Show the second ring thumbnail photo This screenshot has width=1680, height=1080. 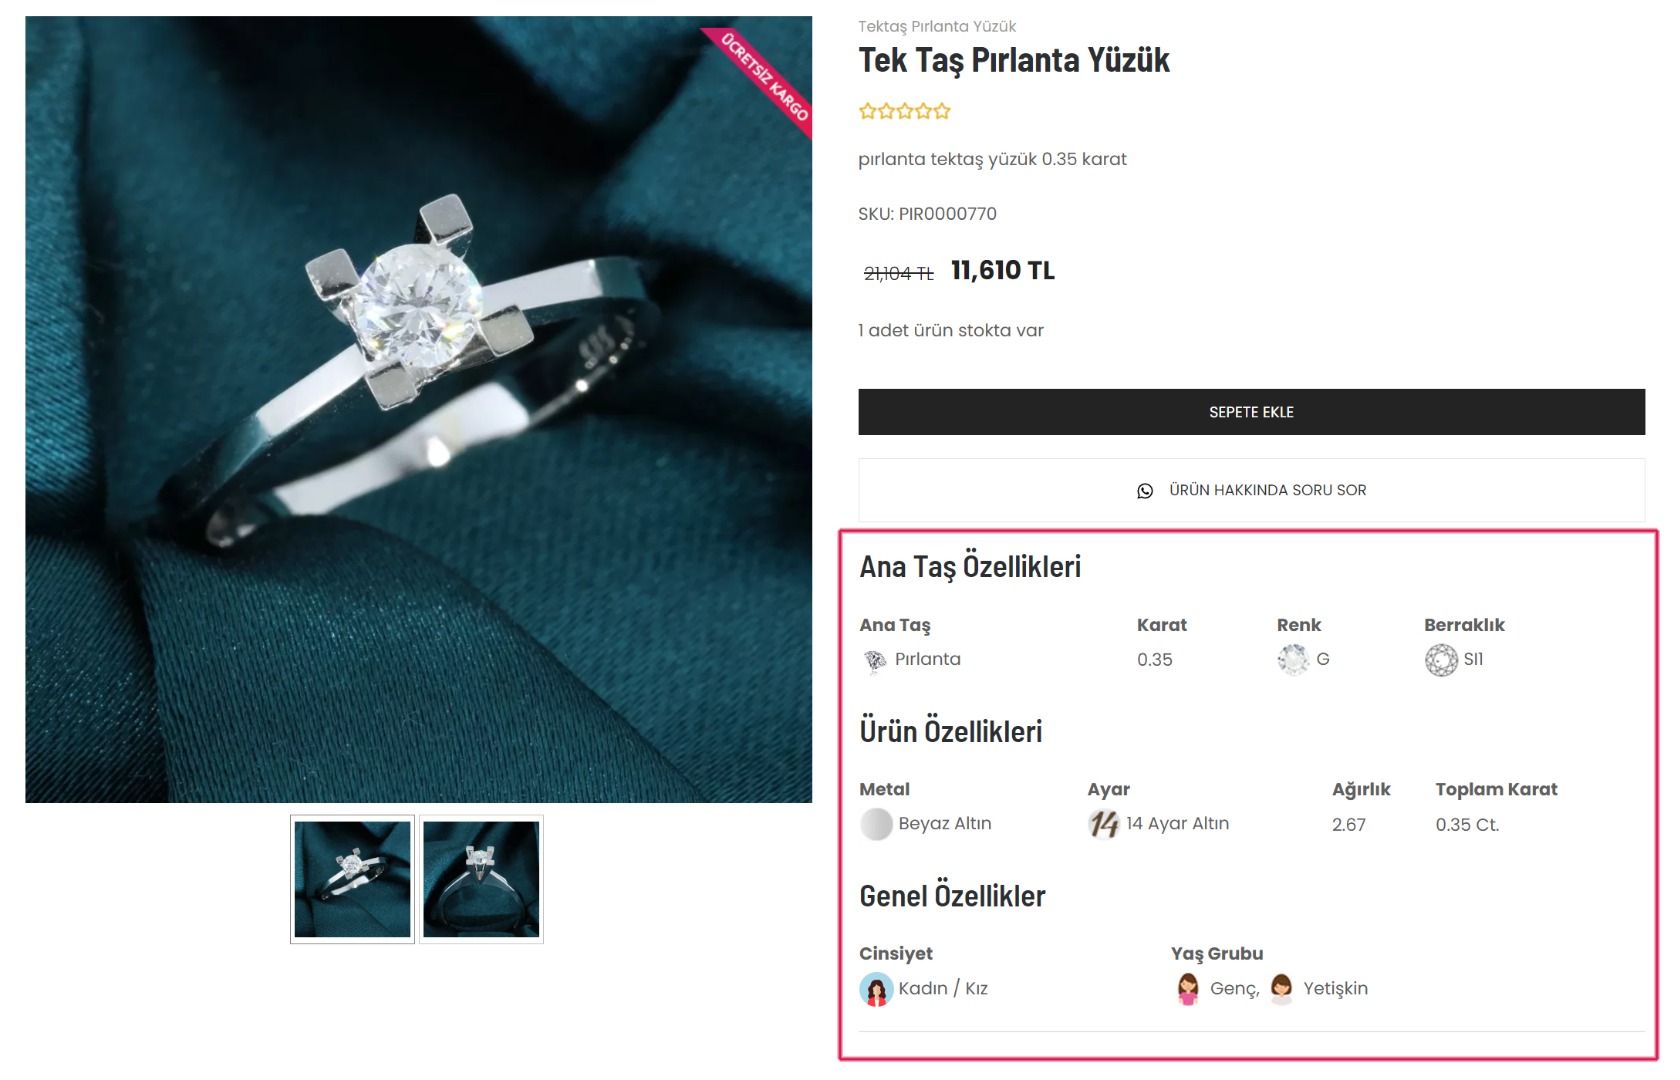click(481, 879)
